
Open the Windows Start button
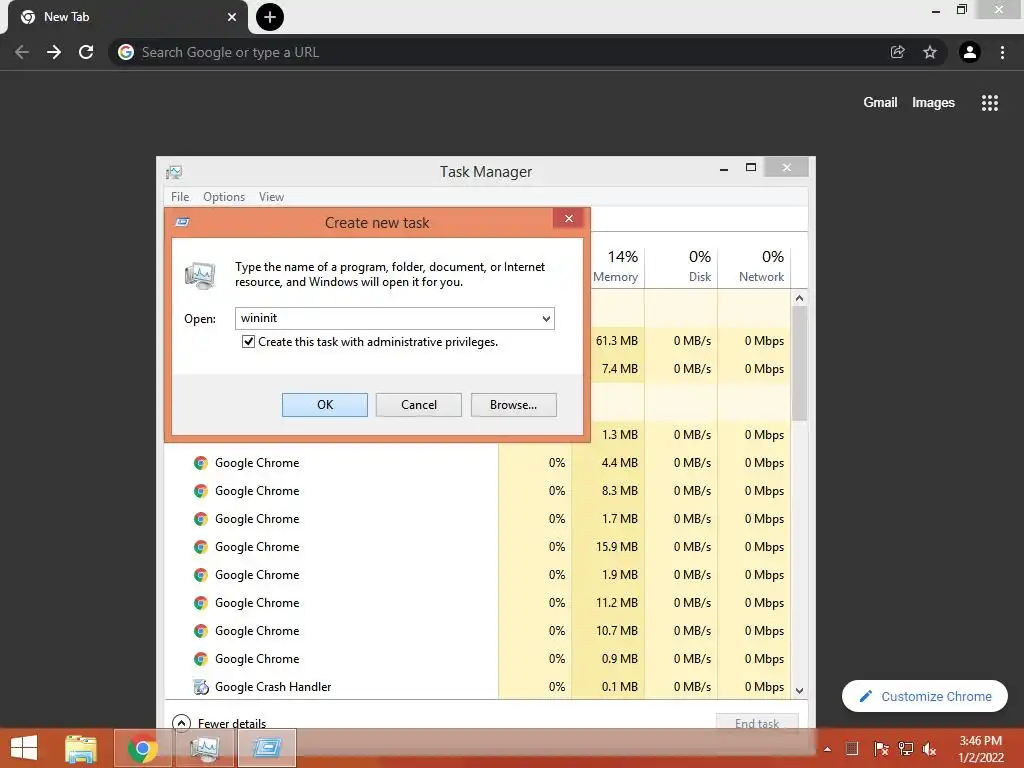[24, 748]
